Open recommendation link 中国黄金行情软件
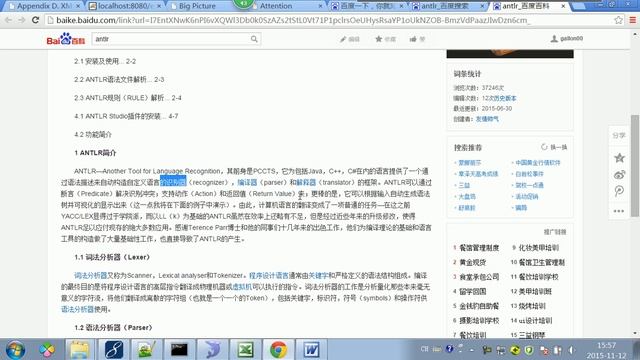This screenshot has width=640, height=360. (x=538, y=162)
